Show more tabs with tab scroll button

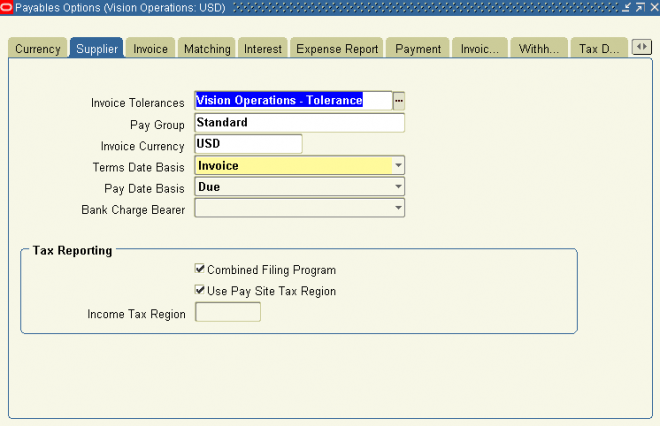coord(642,47)
